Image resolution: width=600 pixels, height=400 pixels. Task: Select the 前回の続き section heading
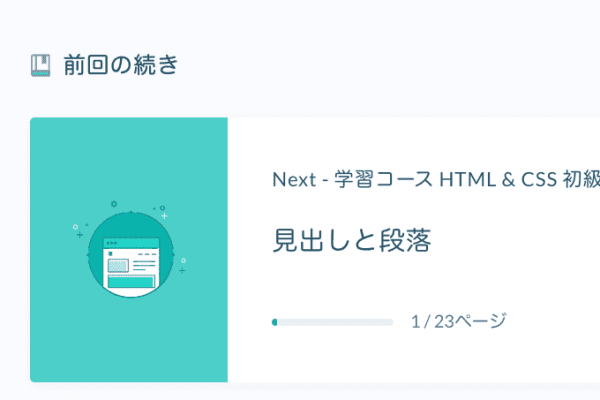point(120,66)
